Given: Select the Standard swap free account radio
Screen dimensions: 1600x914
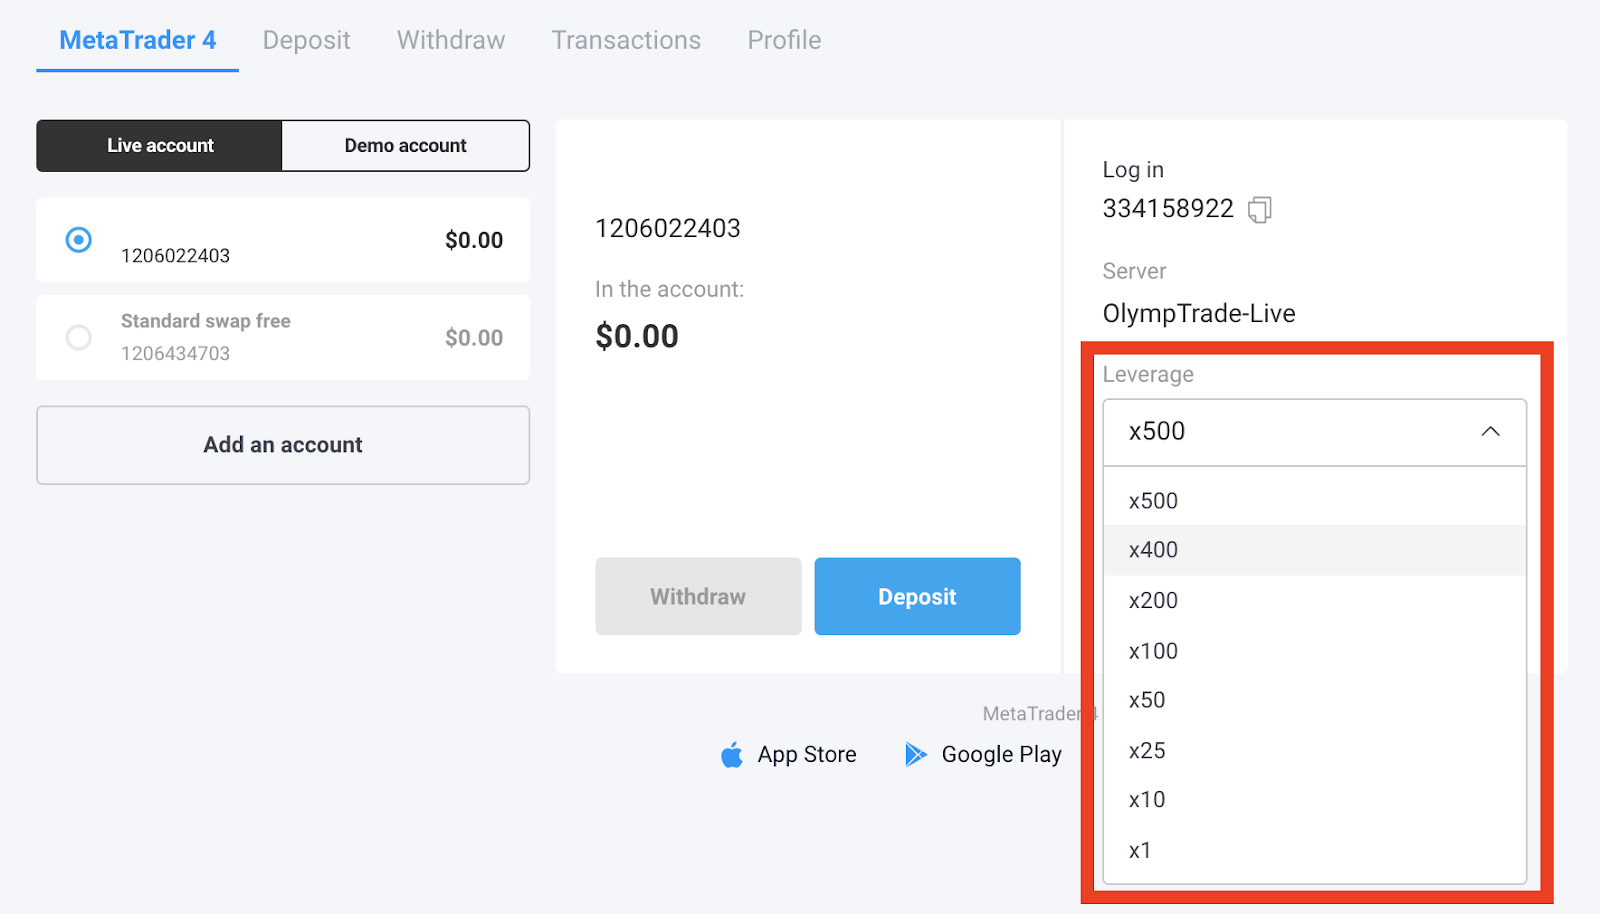Looking at the screenshot, I should [79, 338].
